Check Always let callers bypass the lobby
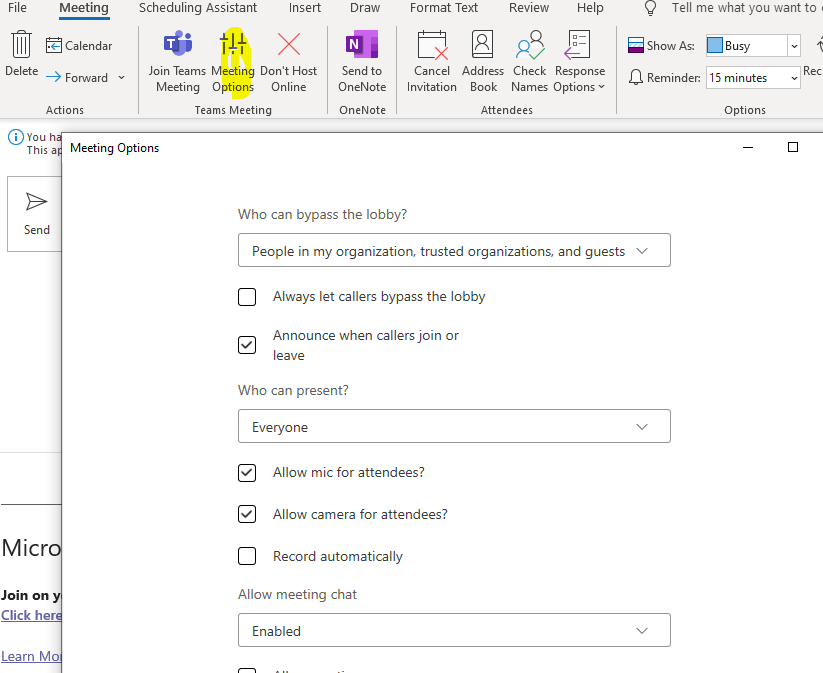823x673 pixels. 247,297
